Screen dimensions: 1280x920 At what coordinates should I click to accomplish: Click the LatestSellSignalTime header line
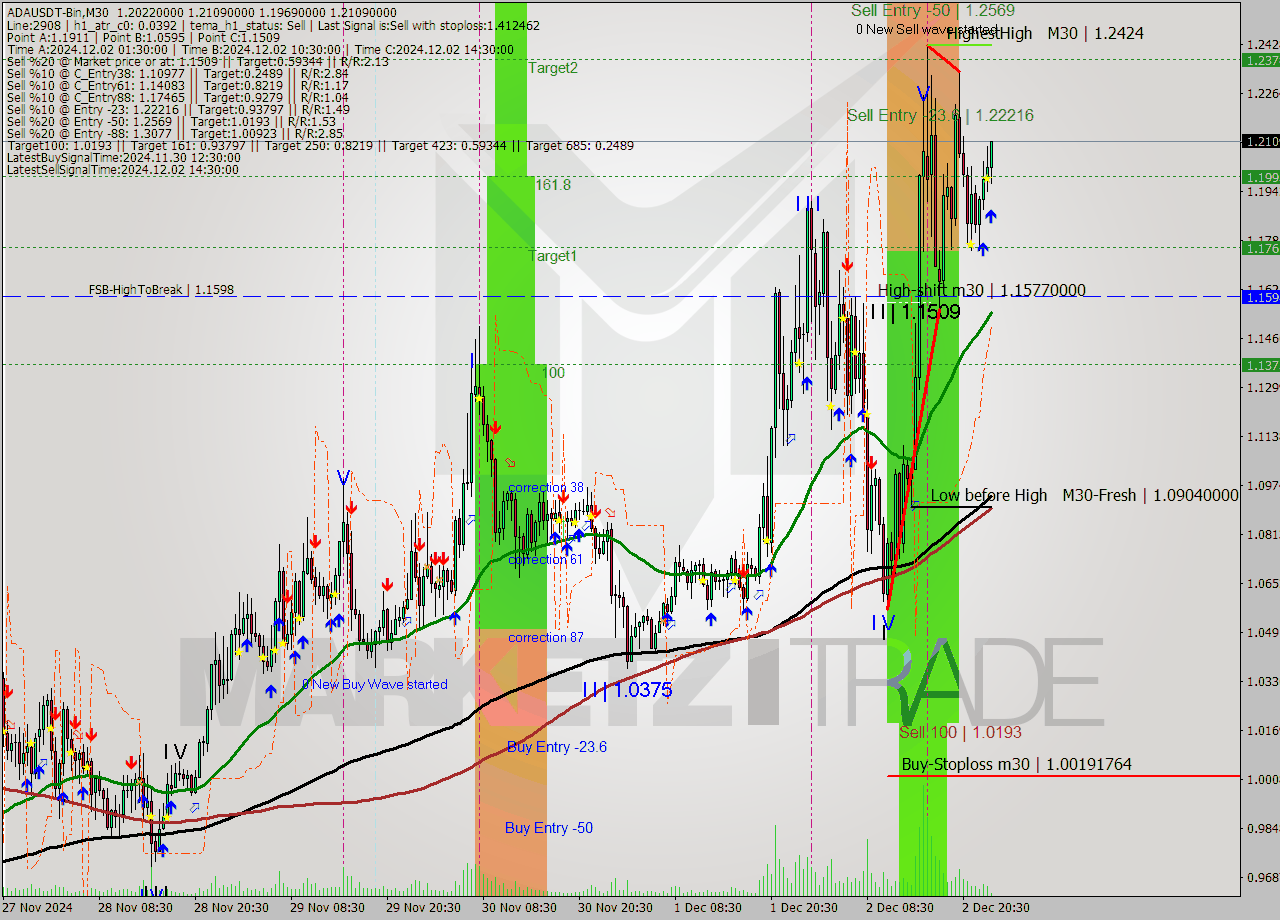[x=122, y=170]
